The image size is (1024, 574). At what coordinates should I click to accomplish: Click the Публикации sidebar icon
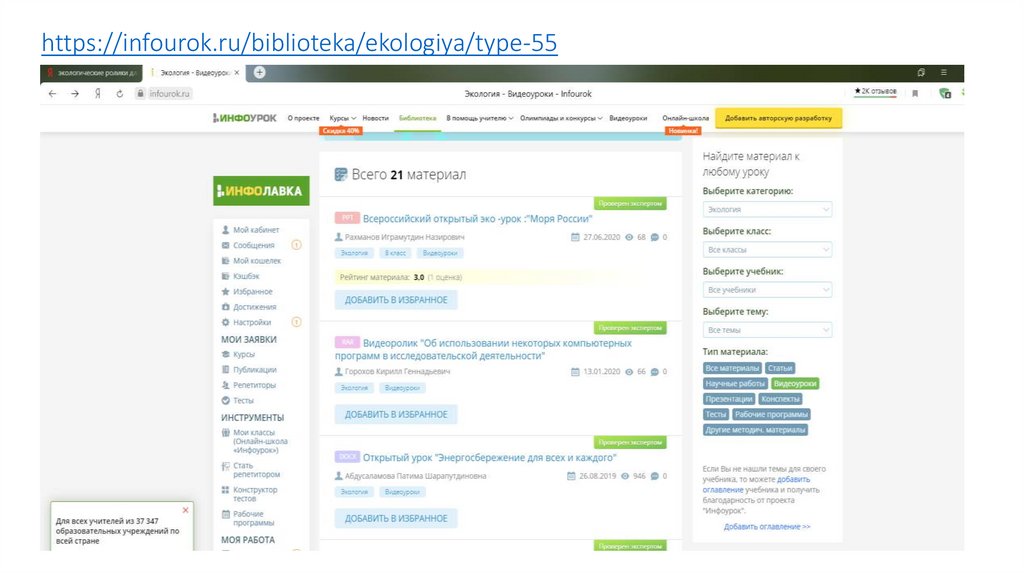tap(225, 370)
